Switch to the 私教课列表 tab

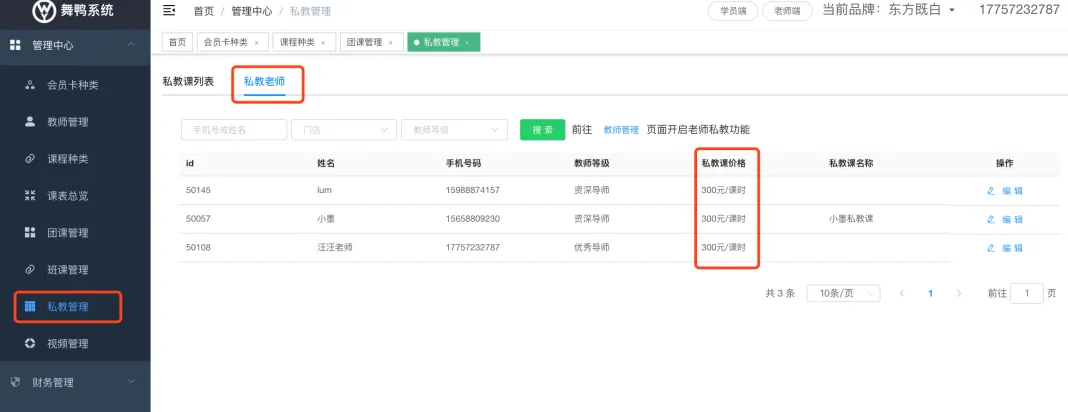tap(188, 81)
